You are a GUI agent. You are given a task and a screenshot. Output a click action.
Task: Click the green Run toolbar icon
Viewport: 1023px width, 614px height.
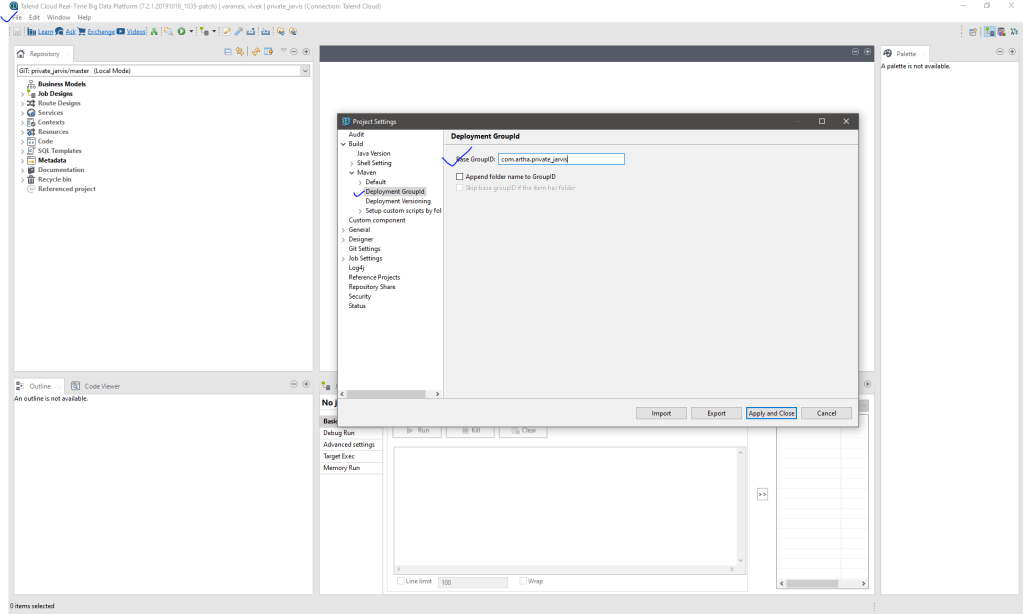tap(181, 31)
